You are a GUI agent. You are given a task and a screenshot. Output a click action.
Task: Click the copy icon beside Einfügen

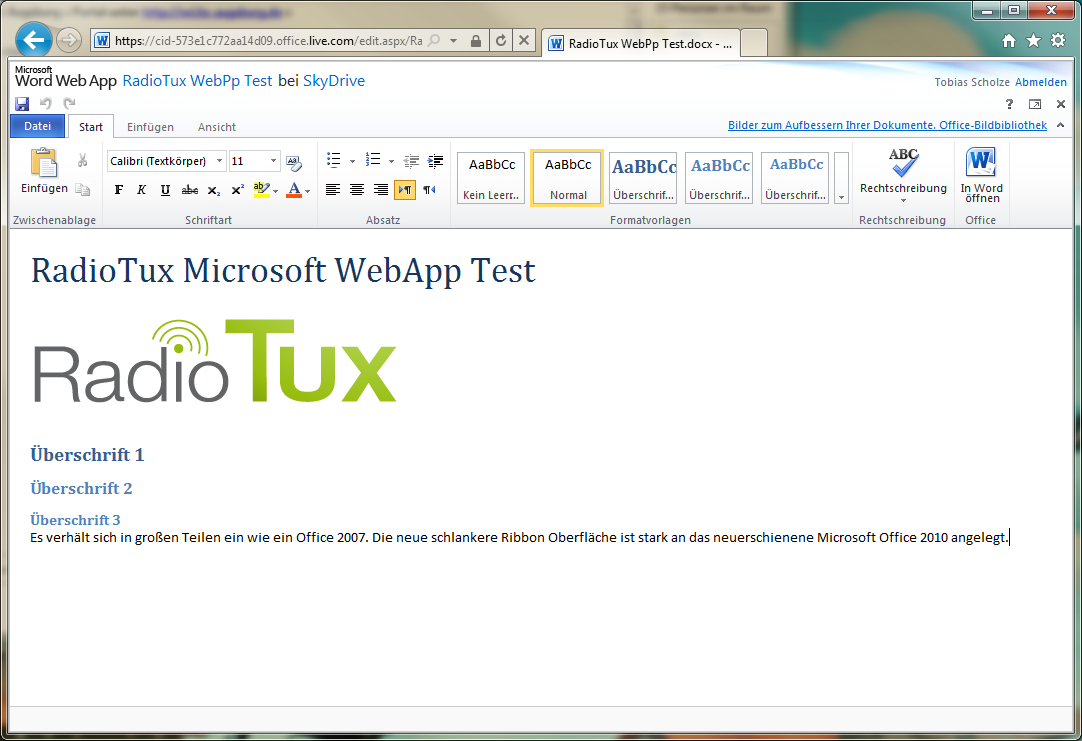83,190
